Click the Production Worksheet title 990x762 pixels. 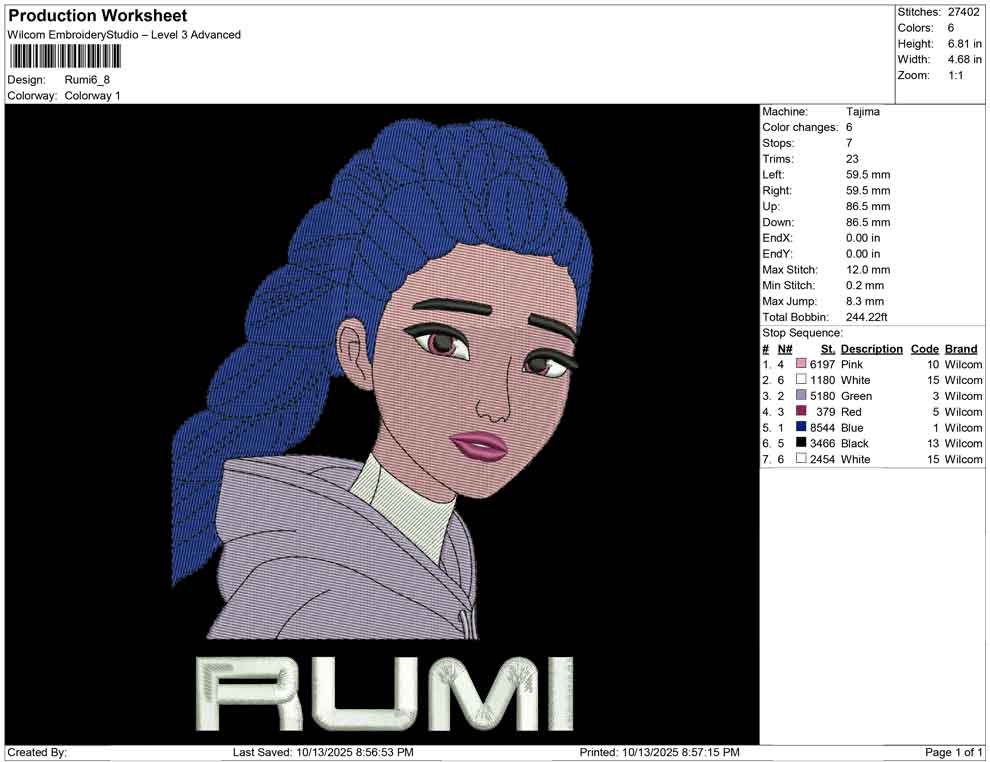click(x=98, y=16)
